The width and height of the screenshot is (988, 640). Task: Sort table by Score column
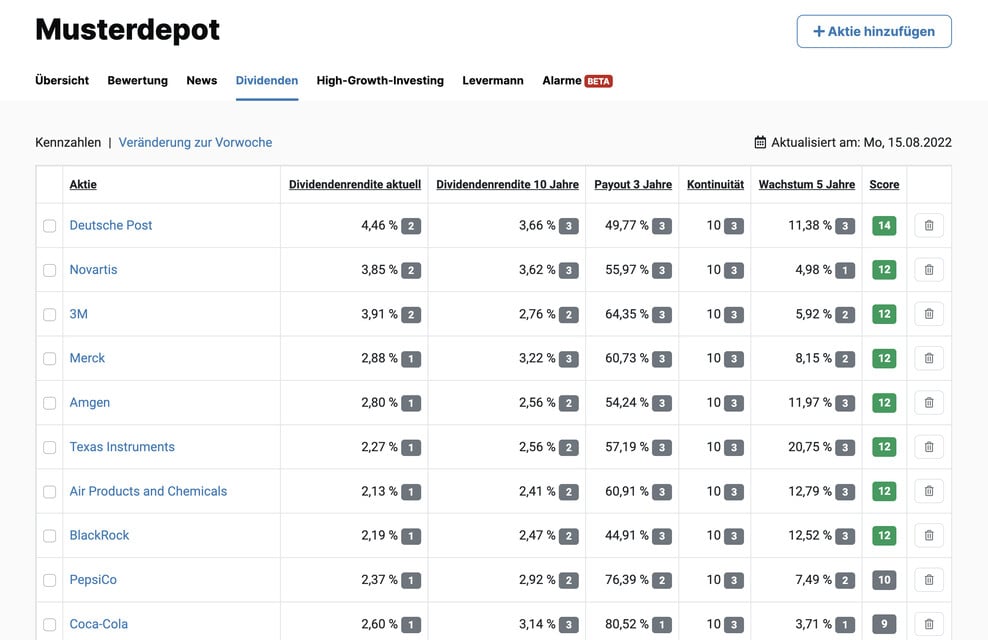click(884, 185)
